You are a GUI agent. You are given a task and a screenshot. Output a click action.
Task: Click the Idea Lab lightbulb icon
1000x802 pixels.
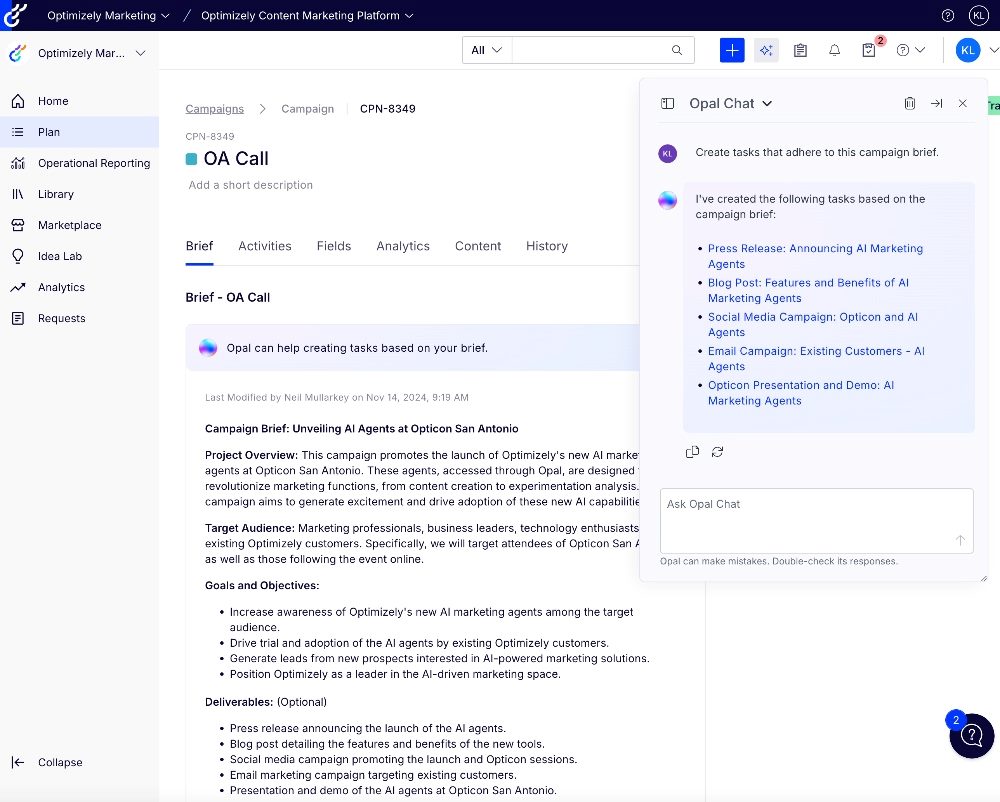(x=18, y=256)
